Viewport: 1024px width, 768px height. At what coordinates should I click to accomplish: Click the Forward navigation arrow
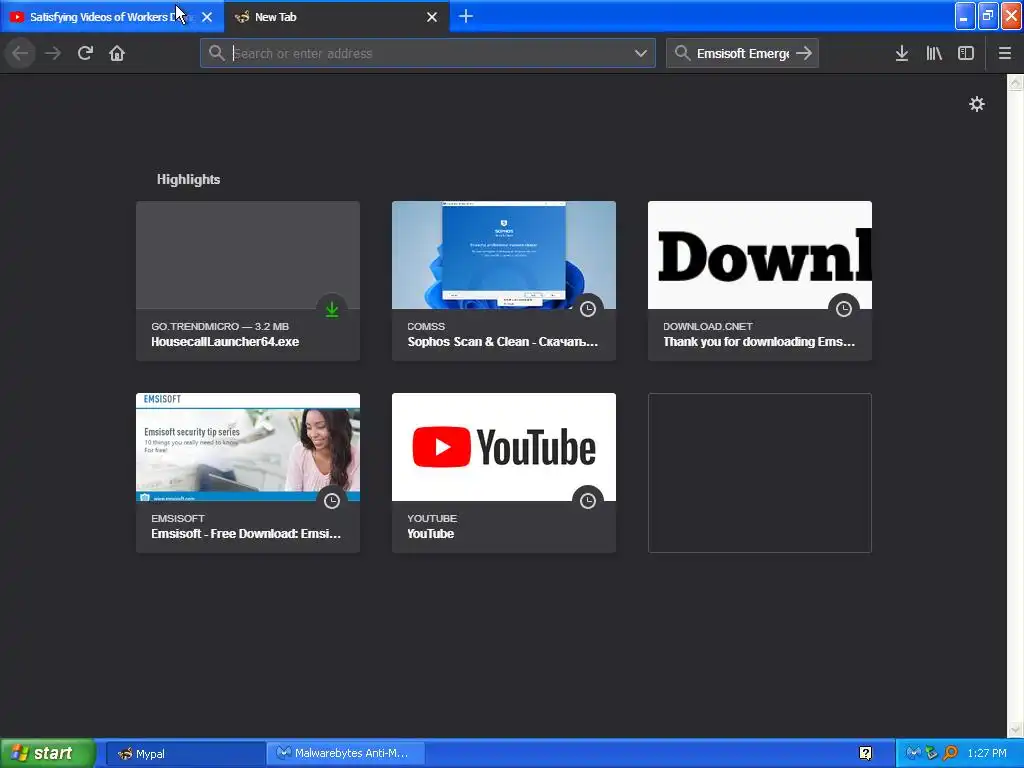(53, 53)
